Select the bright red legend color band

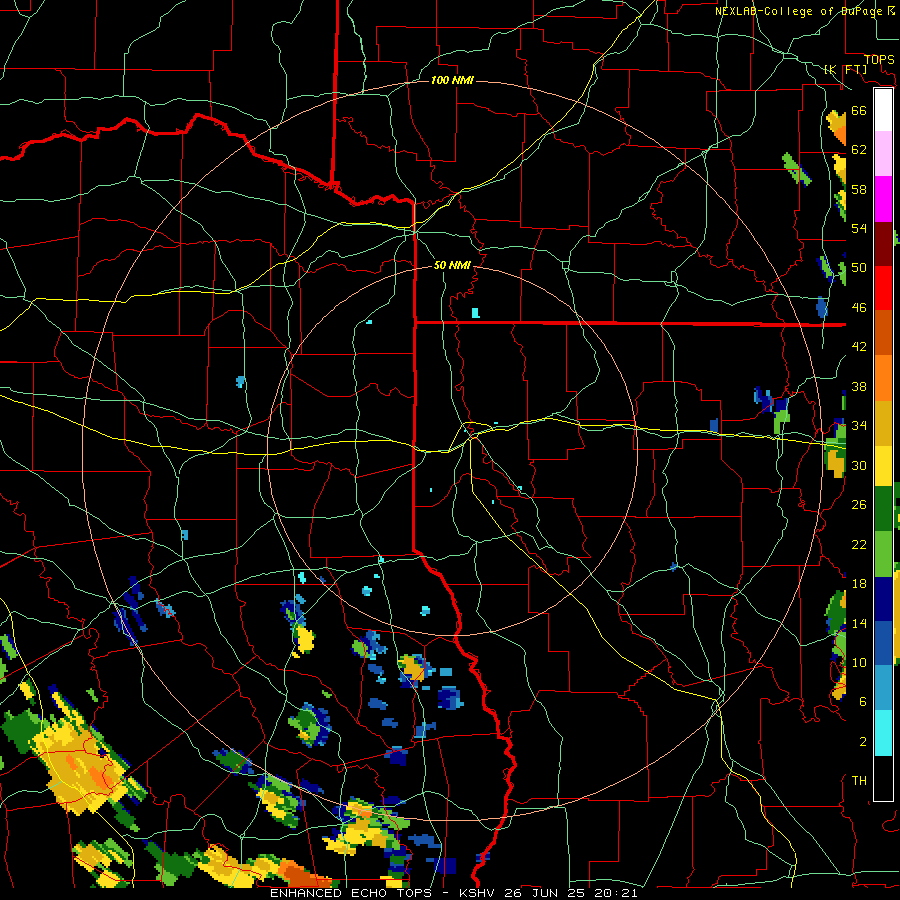click(x=883, y=288)
